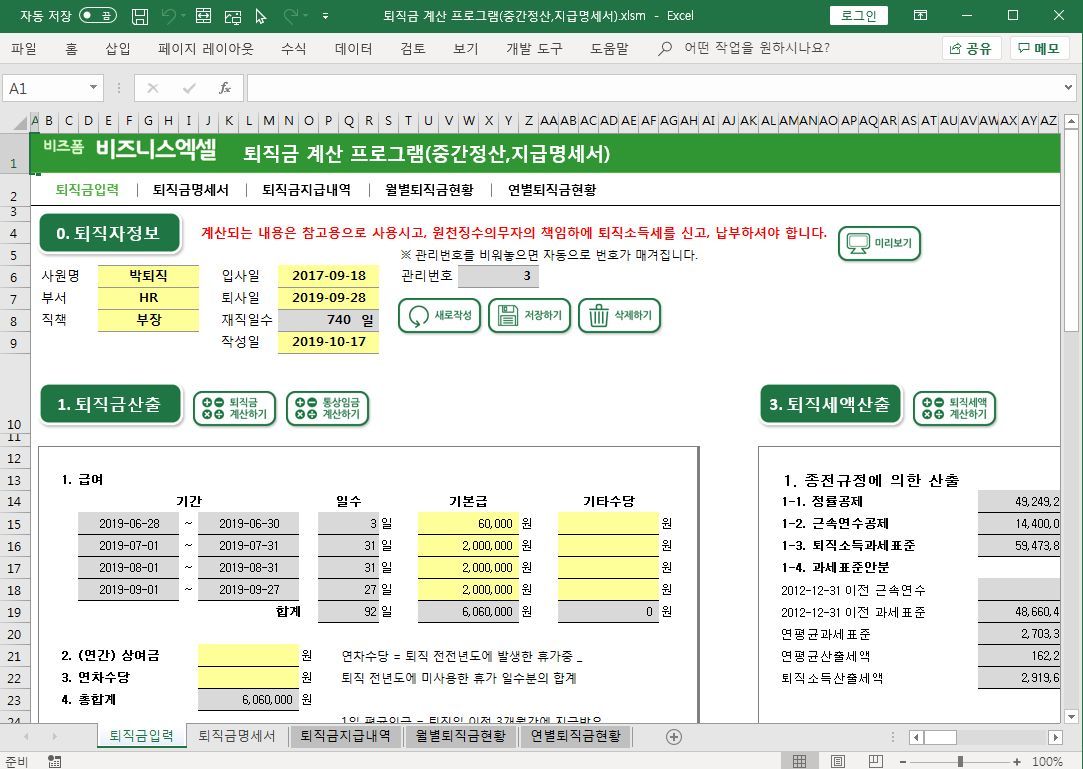The image size is (1083, 769).
Task: Click the zoom slider handle
Action: (960, 761)
